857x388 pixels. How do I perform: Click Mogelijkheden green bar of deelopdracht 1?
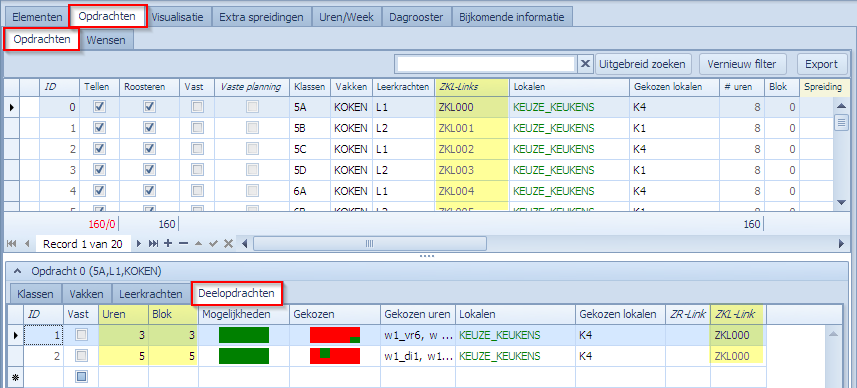point(244,335)
